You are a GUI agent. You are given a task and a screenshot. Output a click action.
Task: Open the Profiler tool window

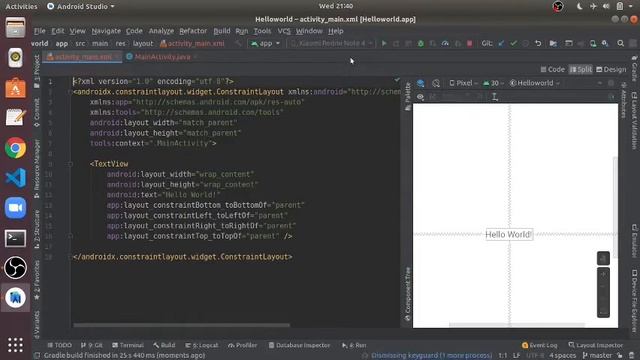click(x=242, y=345)
